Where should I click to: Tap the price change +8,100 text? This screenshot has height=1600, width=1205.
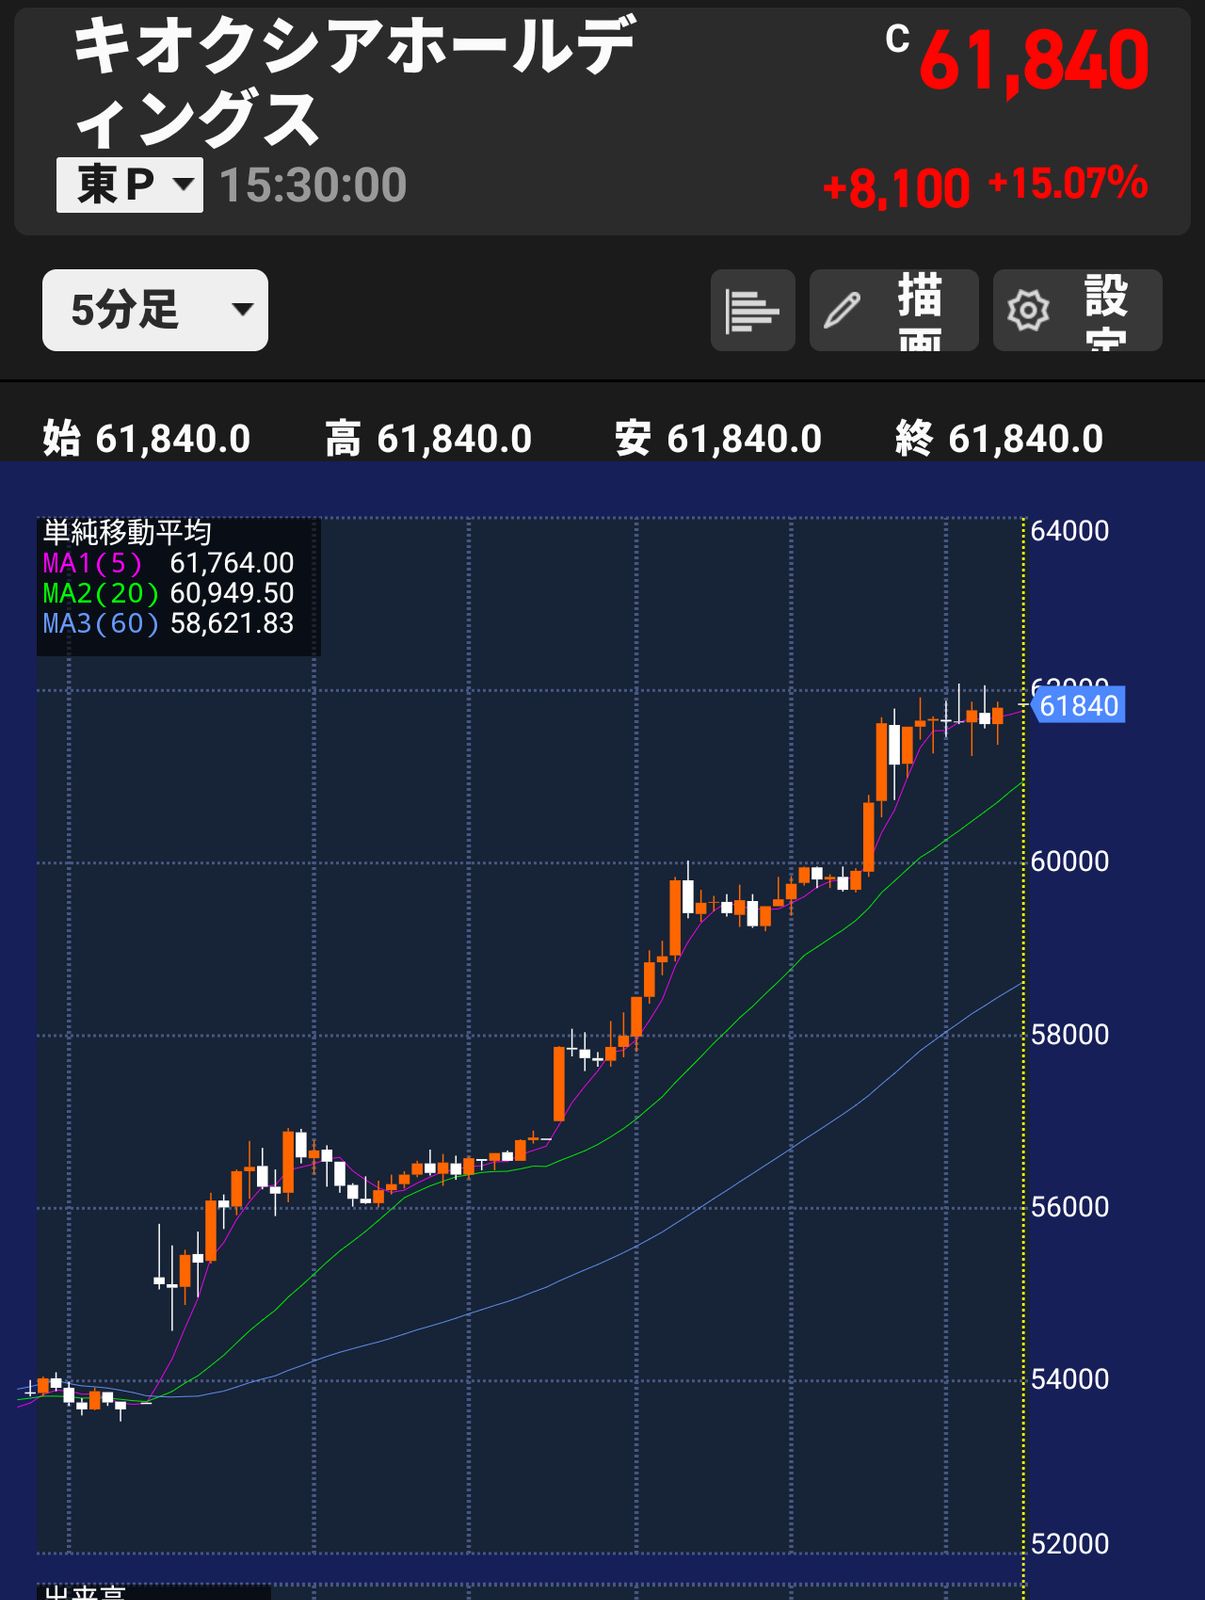point(896,188)
